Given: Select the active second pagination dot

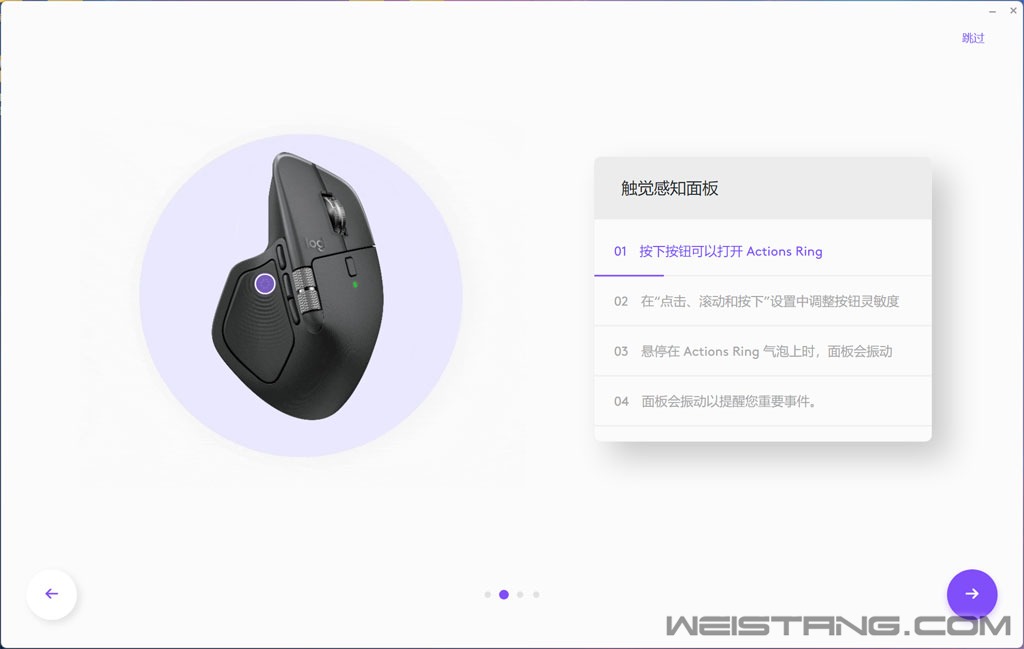Looking at the screenshot, I should [x=504, y=595].
